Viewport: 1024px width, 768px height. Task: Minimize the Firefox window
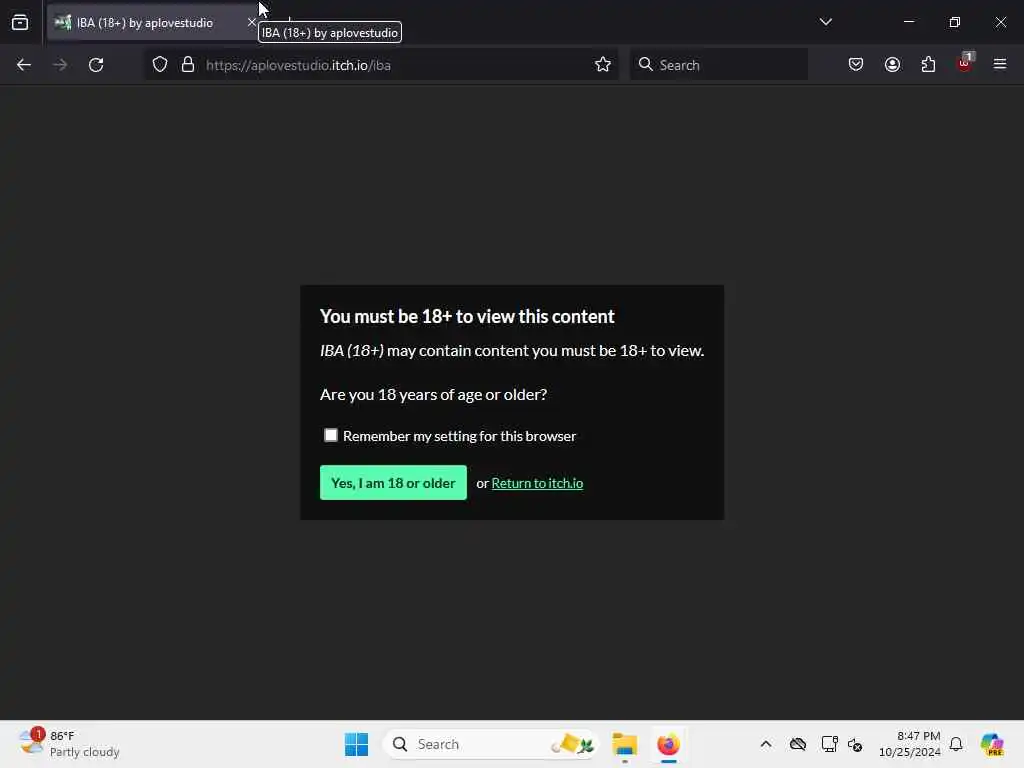(x=908, y=22)
